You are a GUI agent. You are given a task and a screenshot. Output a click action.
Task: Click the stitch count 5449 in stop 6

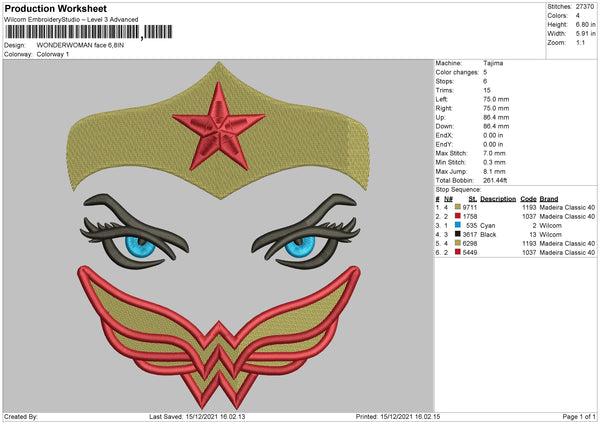click(x=470, y=253)
